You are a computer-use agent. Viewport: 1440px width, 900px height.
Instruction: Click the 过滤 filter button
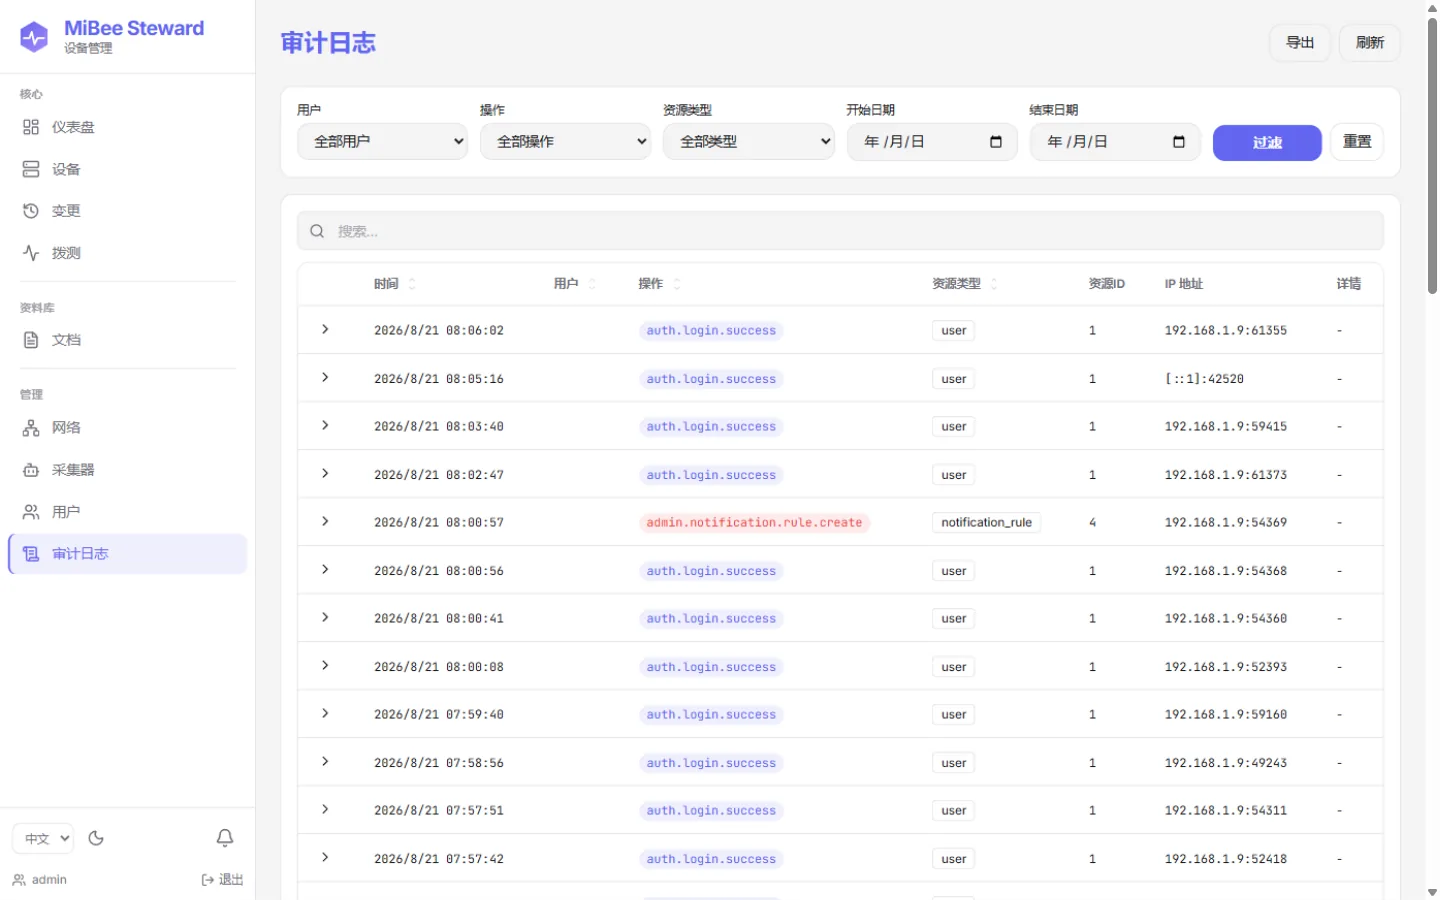tap(1267, 143)
